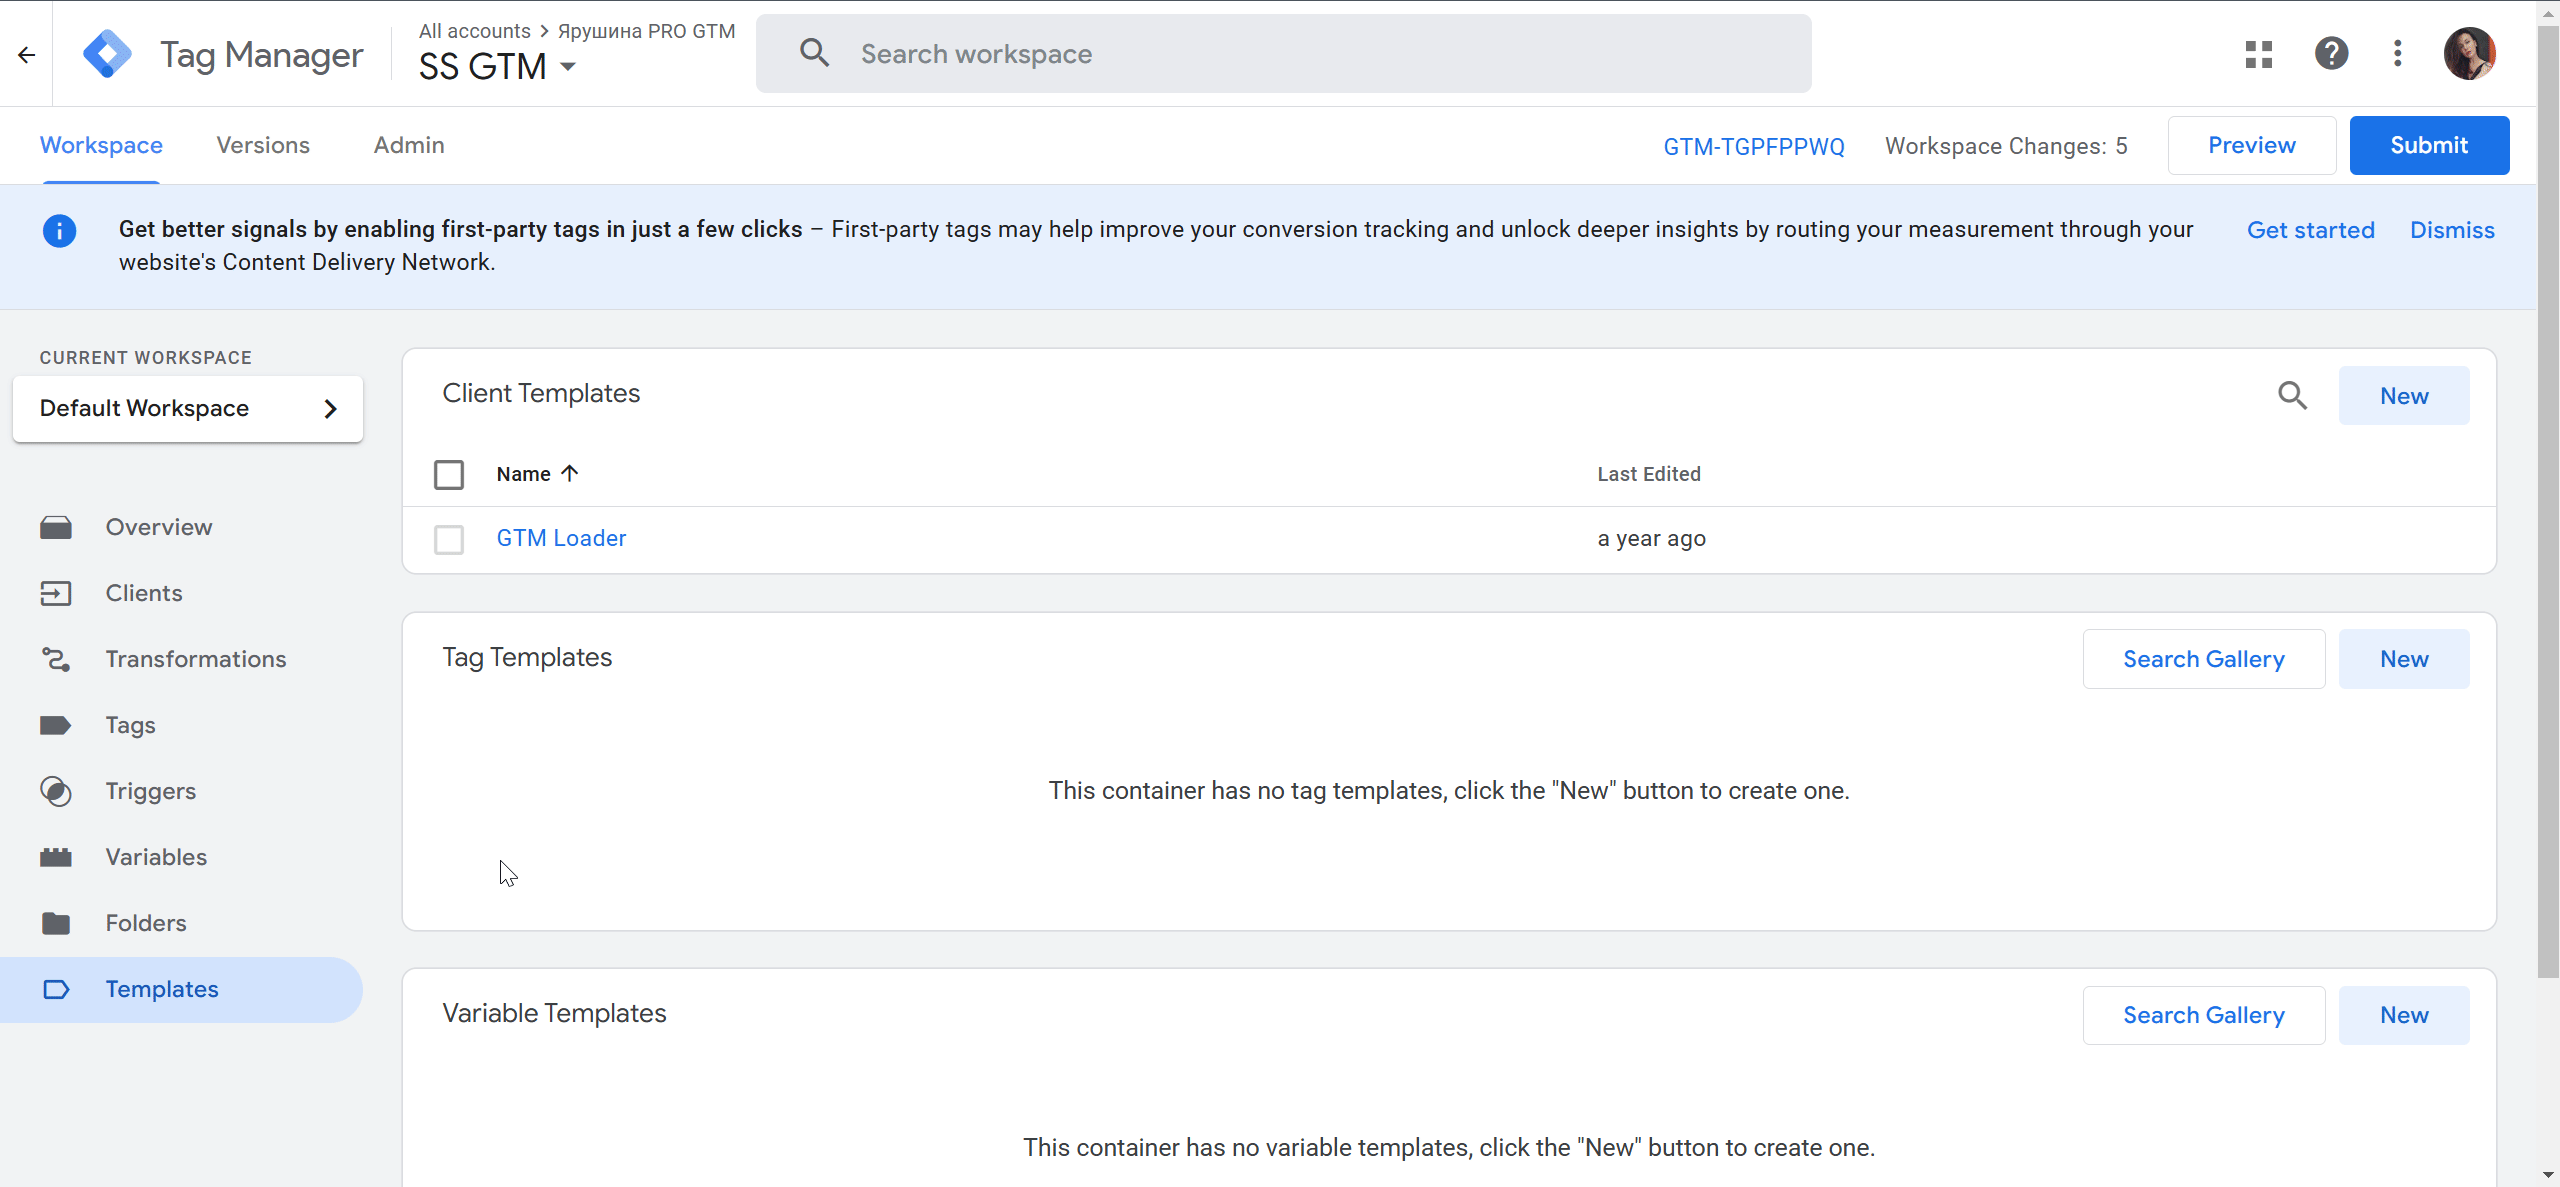Click the Transformations icon in the sidebar
2560x1187 pixels.
pos(56,659)
